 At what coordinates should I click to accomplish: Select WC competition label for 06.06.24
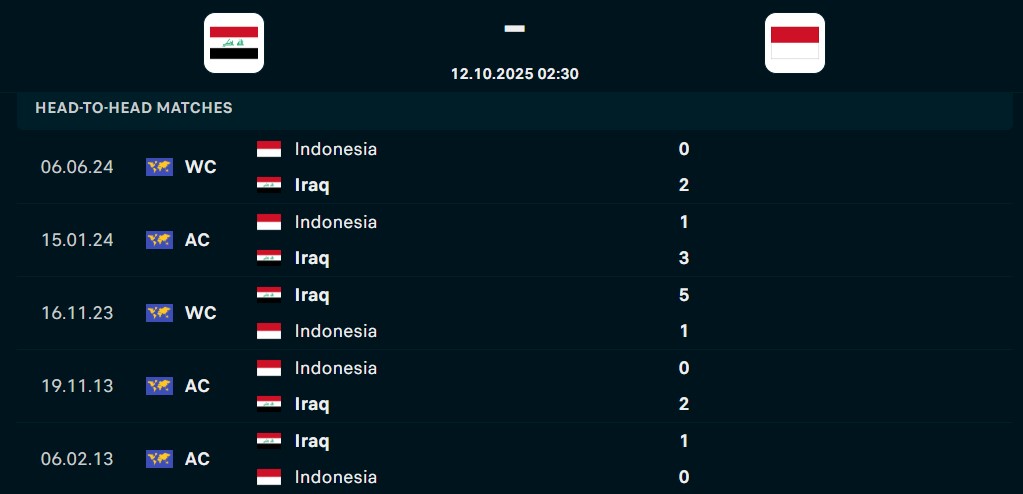(200, 167)
